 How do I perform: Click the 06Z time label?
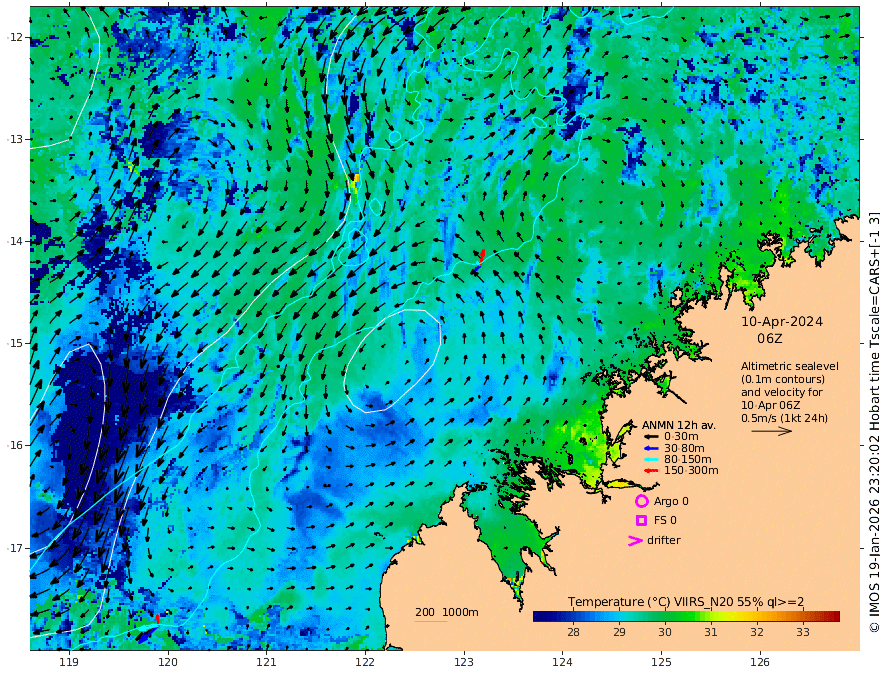[769, 339]
